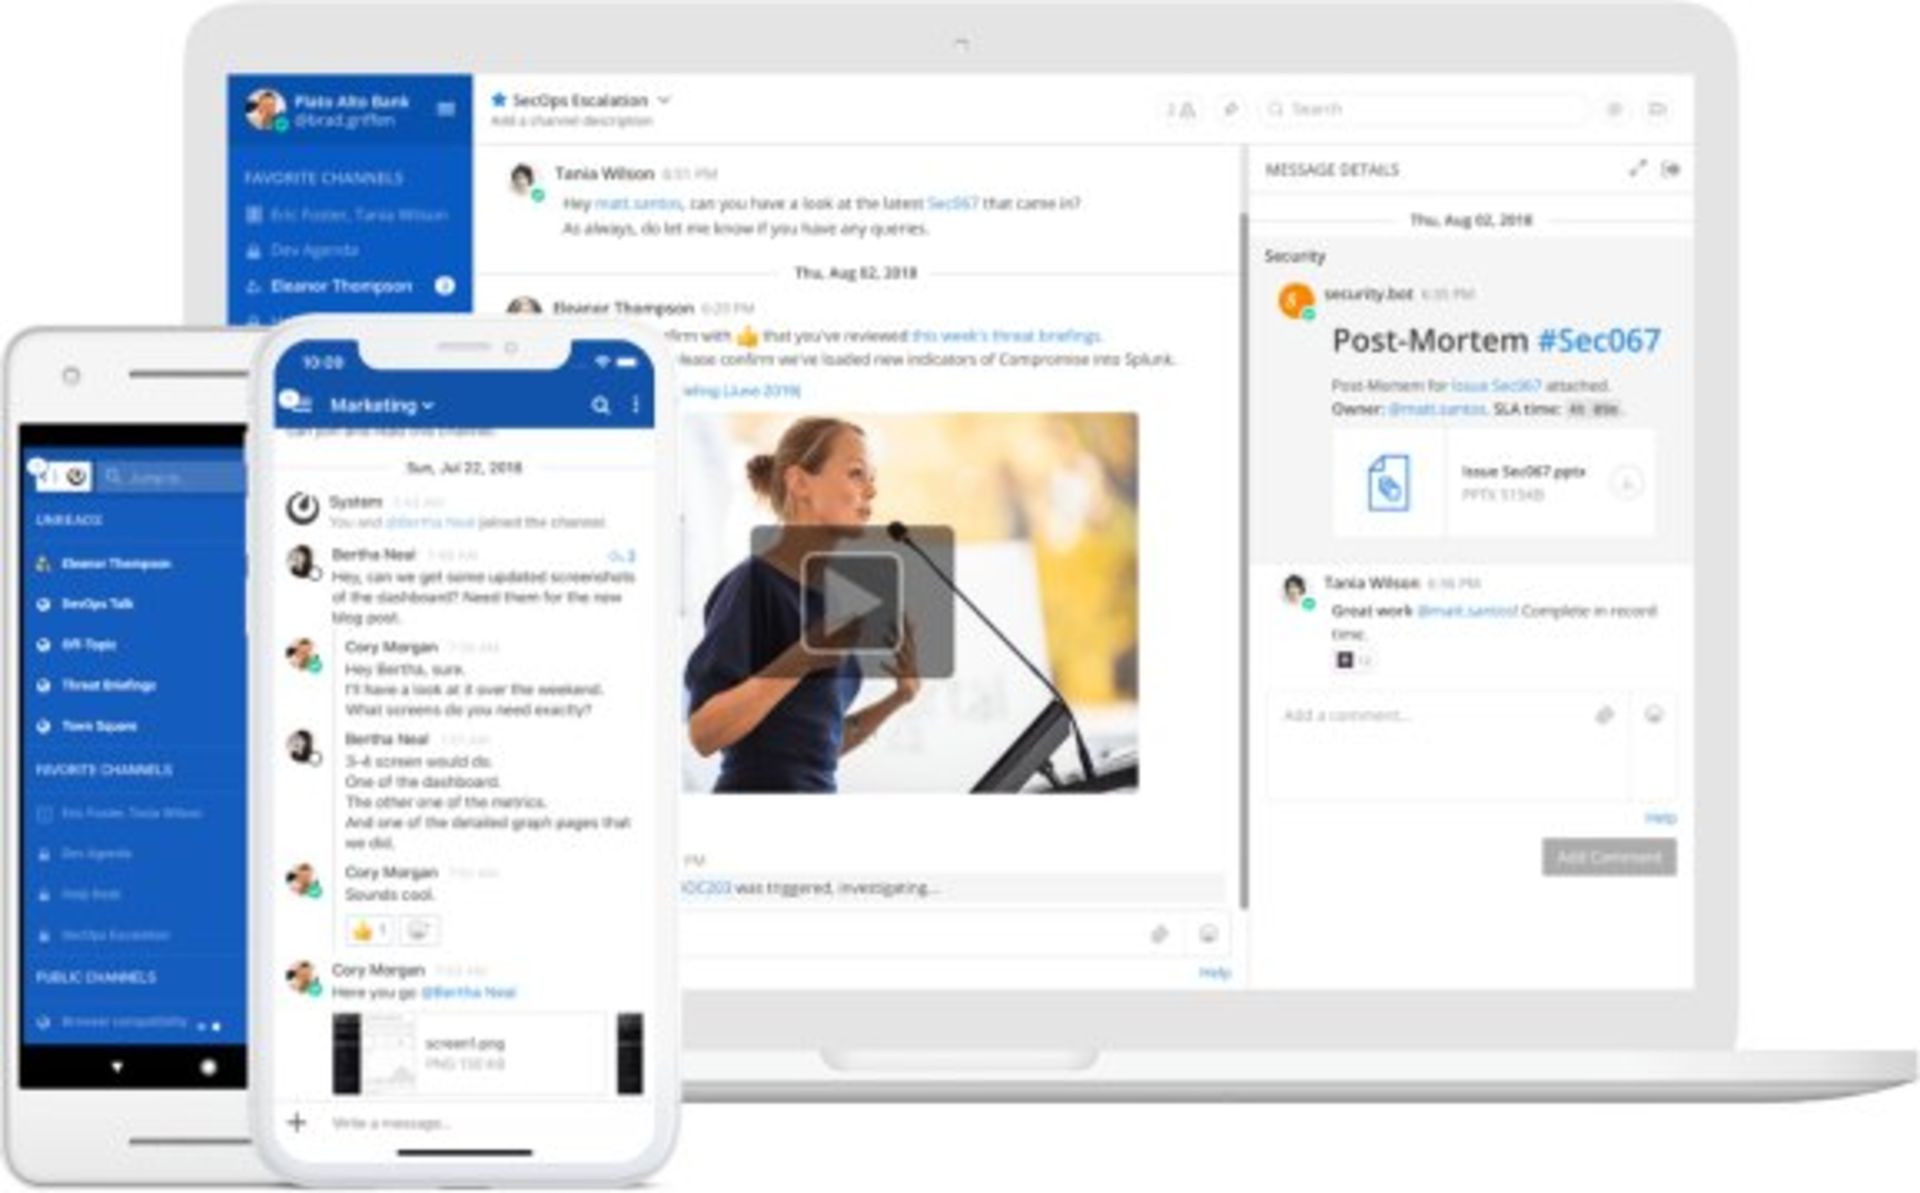Toggle the reaction on Tania Wilson's reply
The width and height of the screenshot is (1920, 1193).
pyautogui.click(x=1353, y=660)
